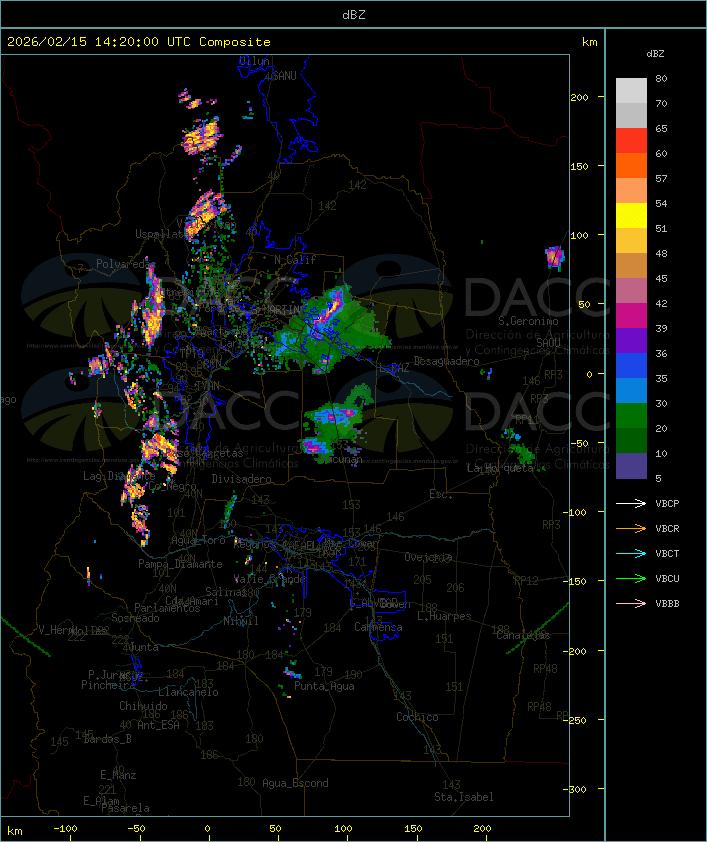Click the N_Calif label
This screenshot has width=707, height=842.
(x=295, y=259)
